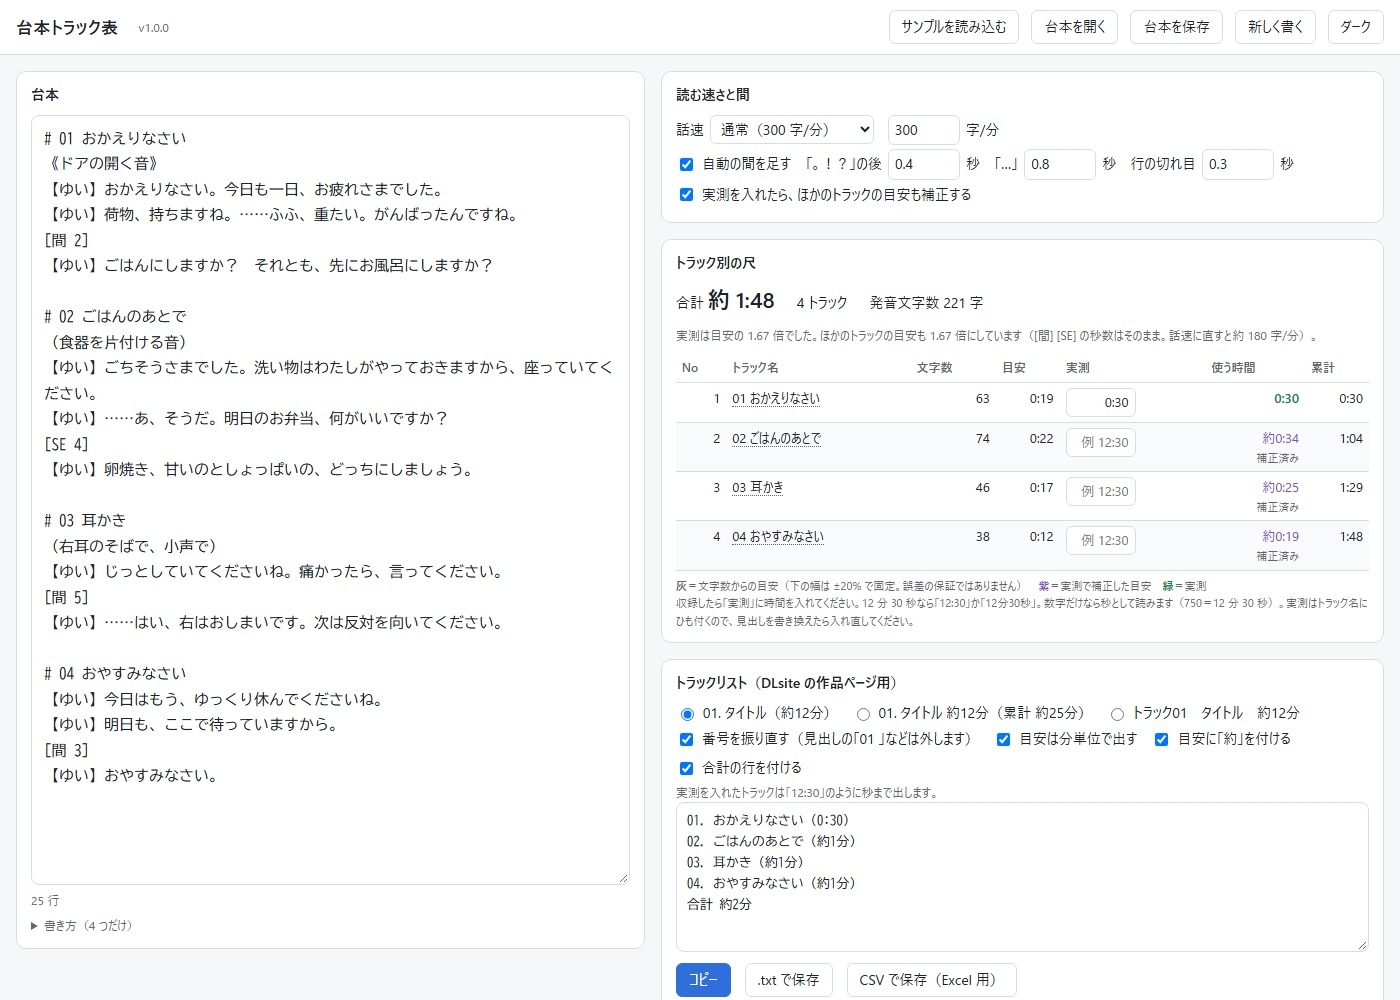Toggle the 自動の間を足す checkbox
Image resolution: width=1400 pixels, height=1000 pixels.
click(x=686, y=164)
